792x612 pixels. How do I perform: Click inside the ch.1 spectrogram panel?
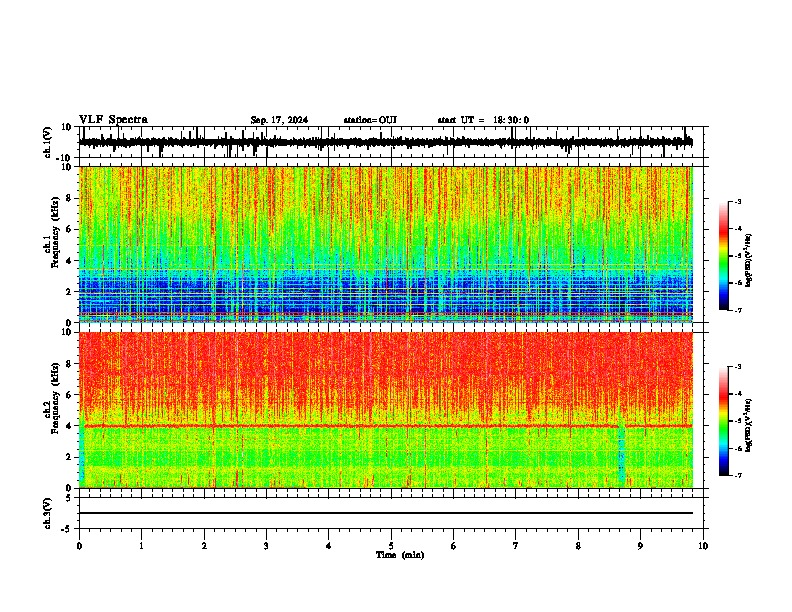click(385, 244)
